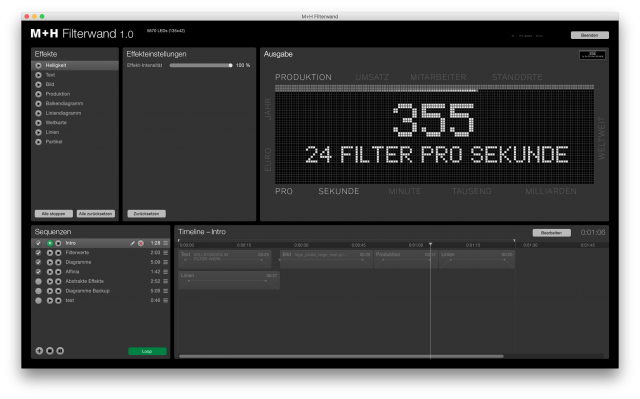This screenshot has width=640, height=399.
Task: Play the Weltkarte effect
Action: (x=38, y=123)
